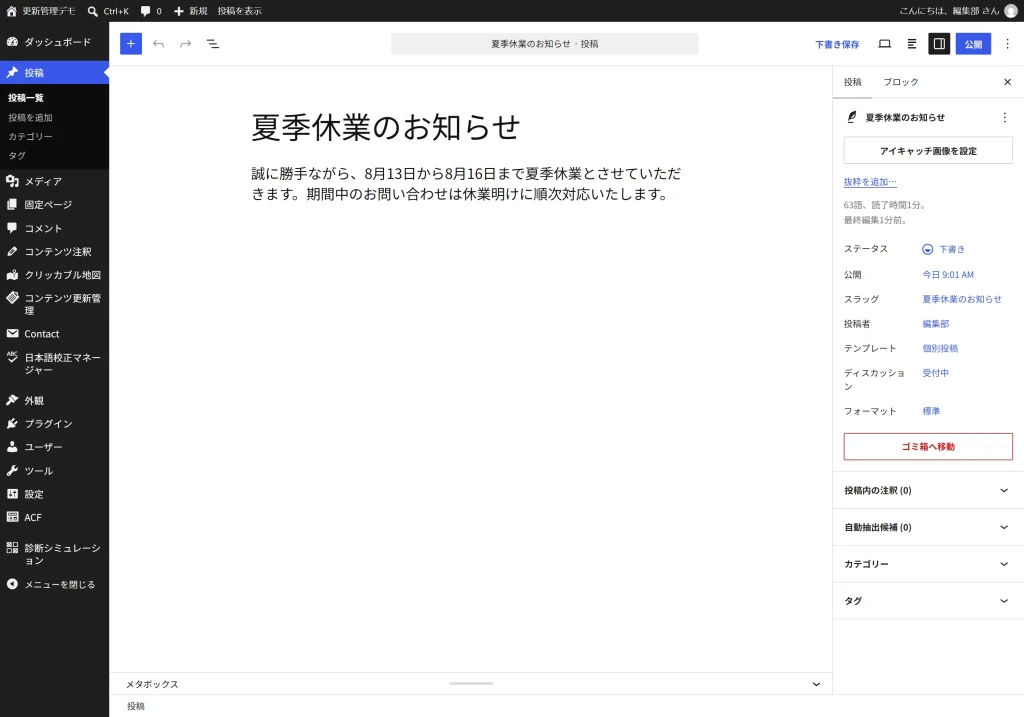The image size is (1024, 717).
Task: Click 下書き保存 button
Action: [x=837, y=44]
